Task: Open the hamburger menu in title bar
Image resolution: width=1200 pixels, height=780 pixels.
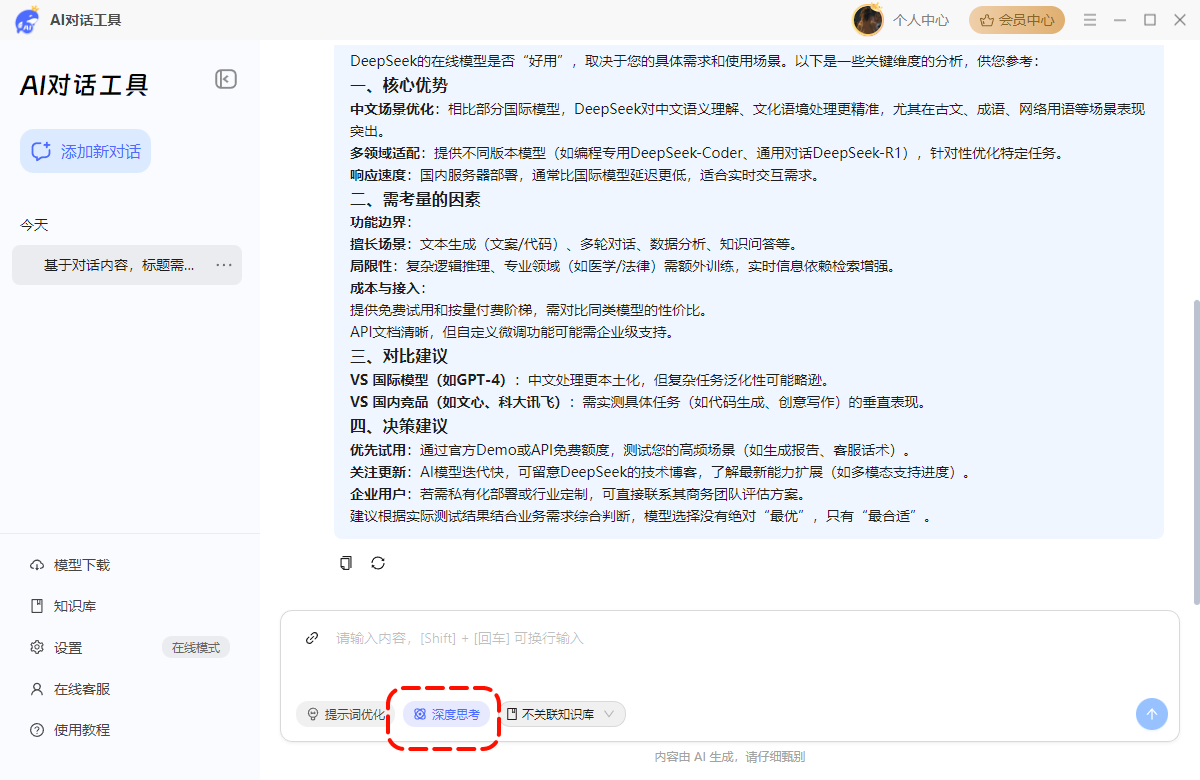Action: [x=1090, y=20]
